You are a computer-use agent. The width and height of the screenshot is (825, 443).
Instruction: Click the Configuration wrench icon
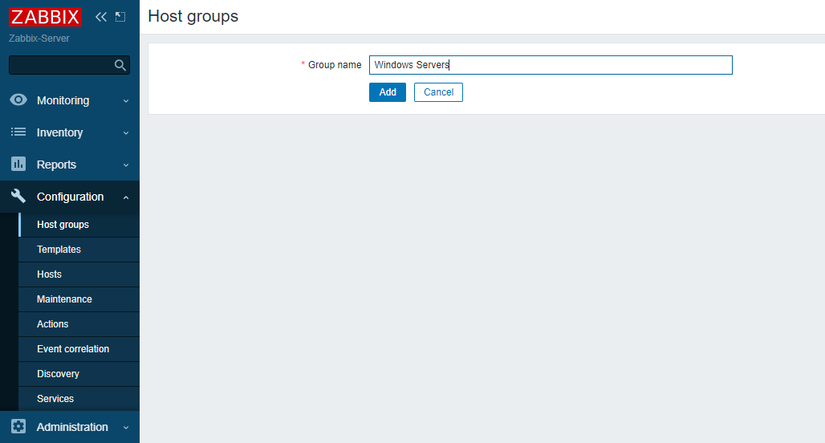(18, 197)
